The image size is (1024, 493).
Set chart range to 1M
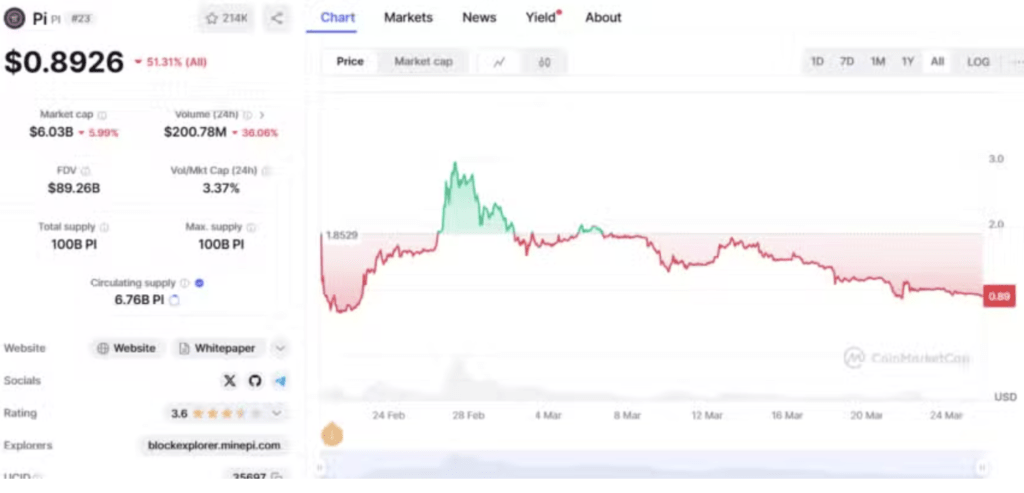coord(878,62)
